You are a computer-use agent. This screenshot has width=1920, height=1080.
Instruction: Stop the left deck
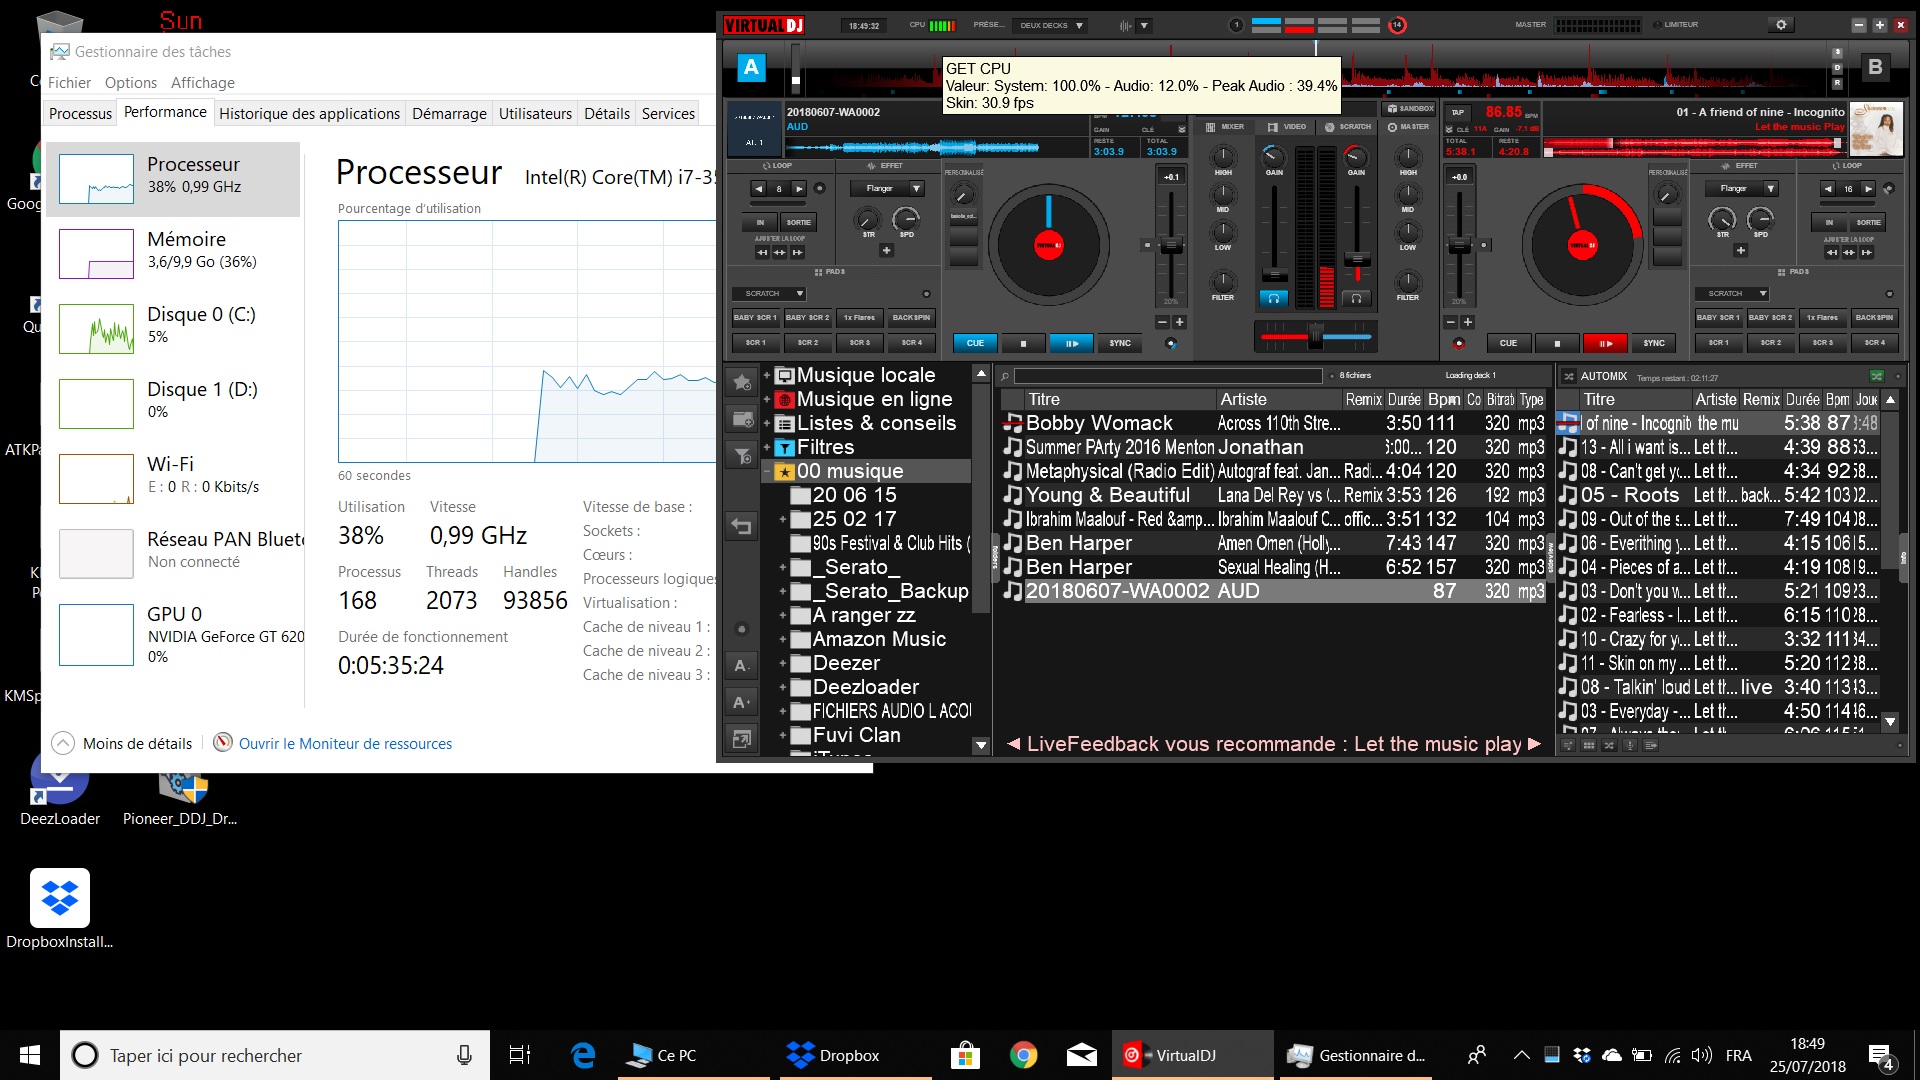click(x=1023, y=343)
